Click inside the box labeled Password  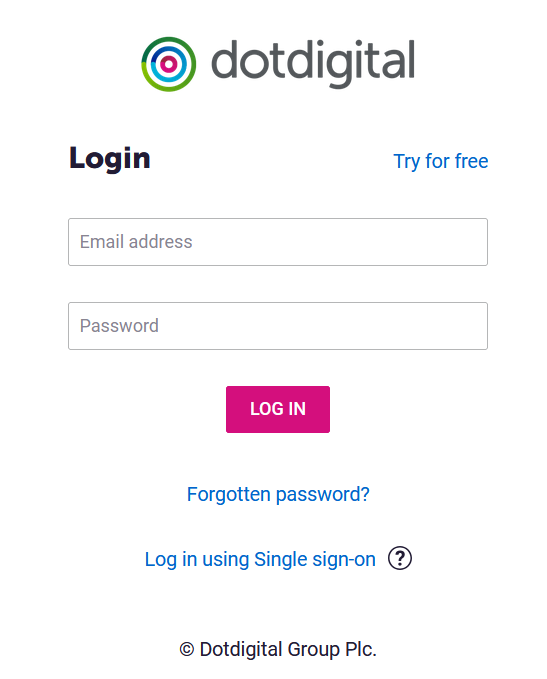coord(278,326)
